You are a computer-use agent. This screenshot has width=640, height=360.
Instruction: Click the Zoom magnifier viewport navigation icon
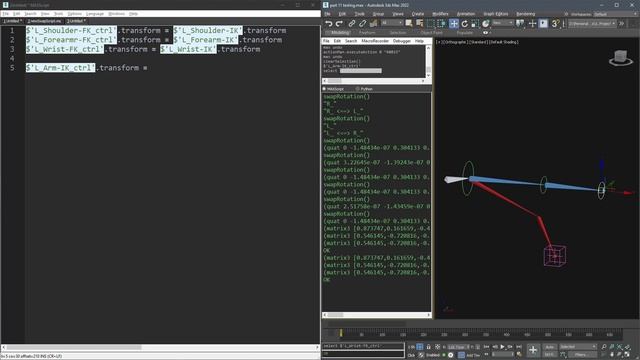(x=604, y=347)
